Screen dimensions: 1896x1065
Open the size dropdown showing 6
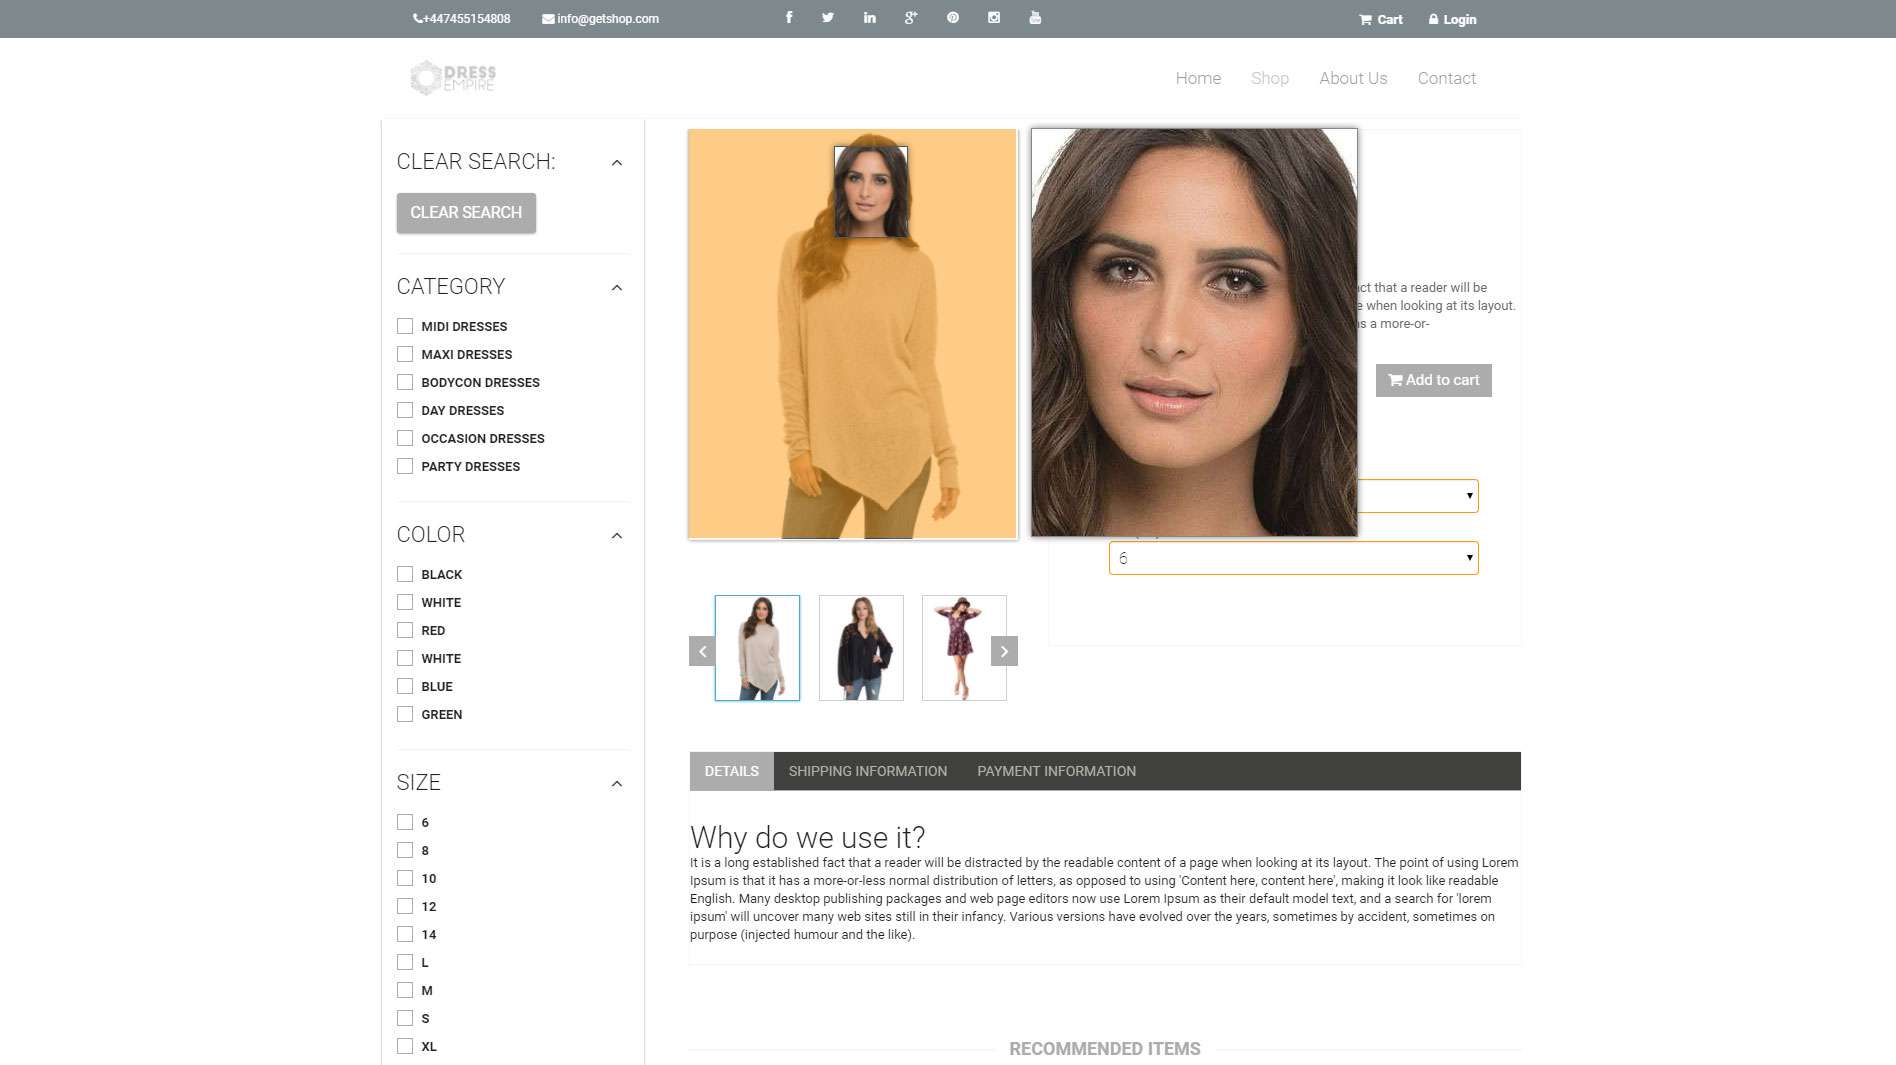pyautogui.click(x=1293, y=558)
